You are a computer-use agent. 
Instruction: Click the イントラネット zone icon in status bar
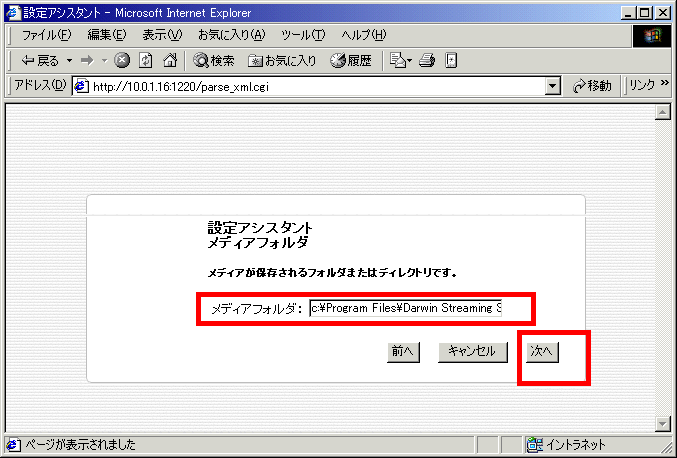point(535,444)
